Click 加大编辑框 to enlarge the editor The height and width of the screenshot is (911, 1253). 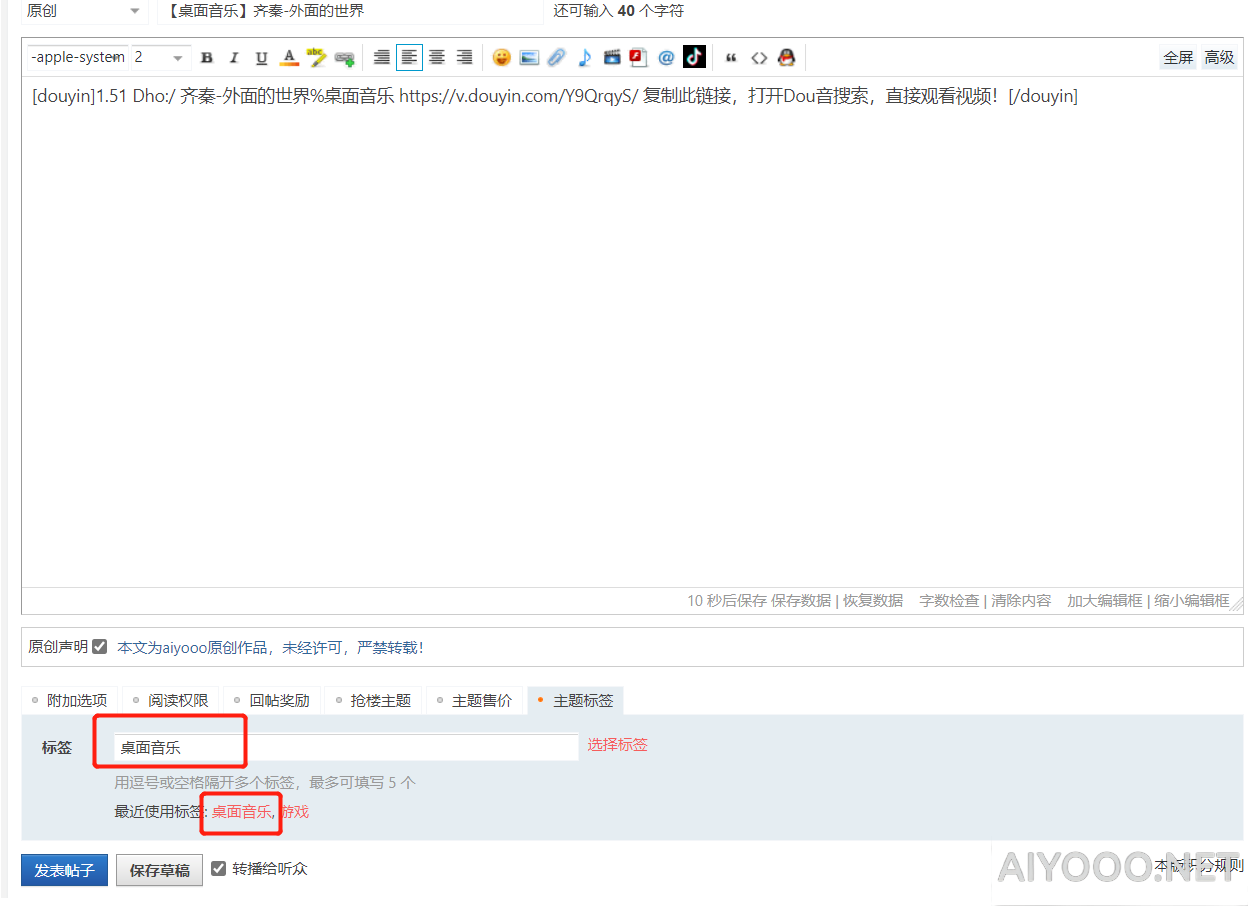click(1104, 601)
